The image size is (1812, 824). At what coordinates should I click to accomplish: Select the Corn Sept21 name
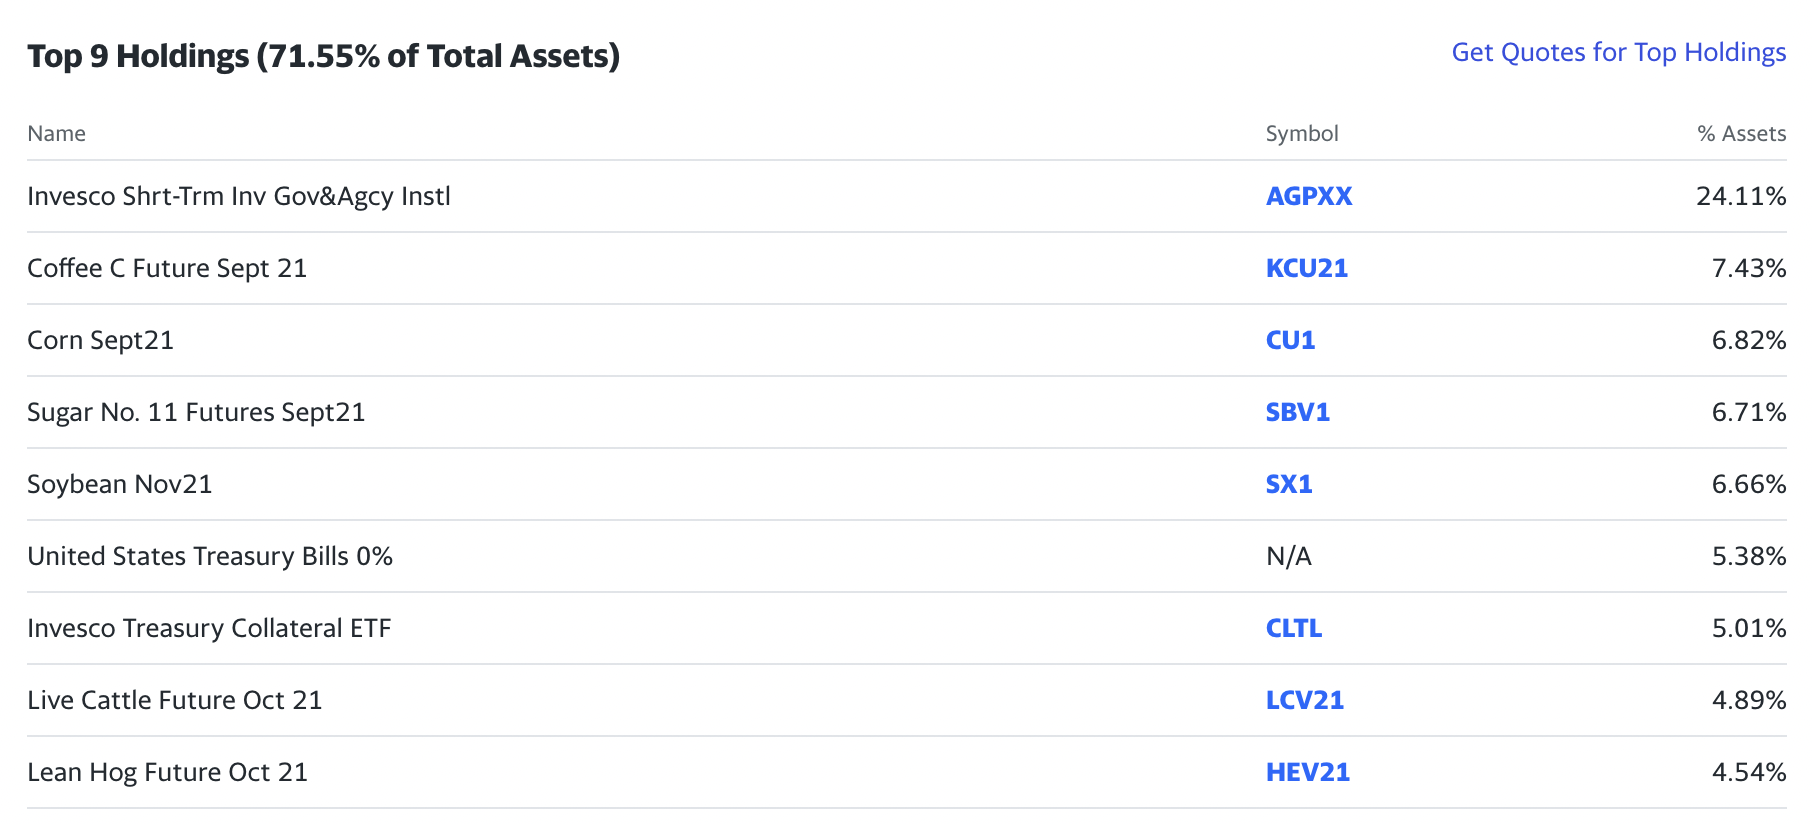pos(101,340)
